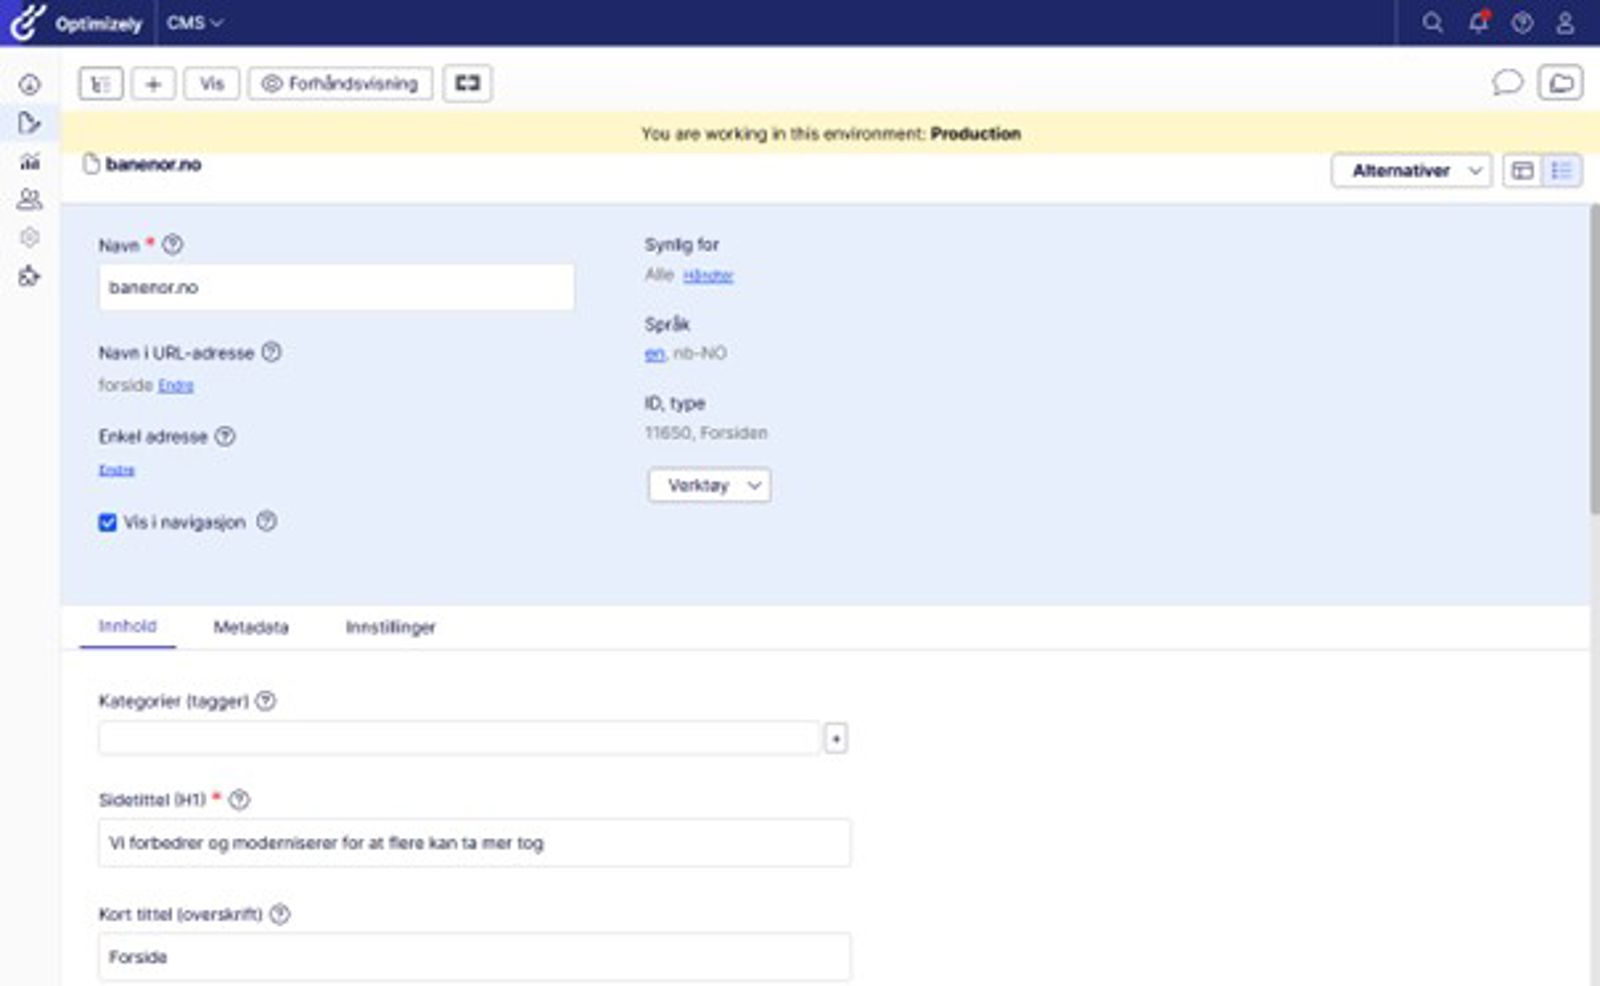The width and height of the screenshot is (1600, 986).
Task: Open the user profile icon
Action: coord(1565,23)
